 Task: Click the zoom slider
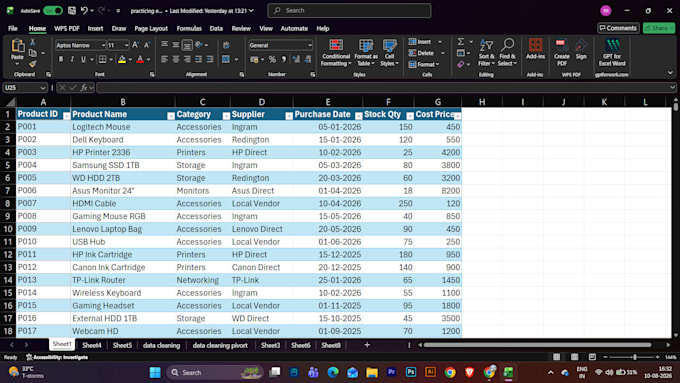point(634,357)
